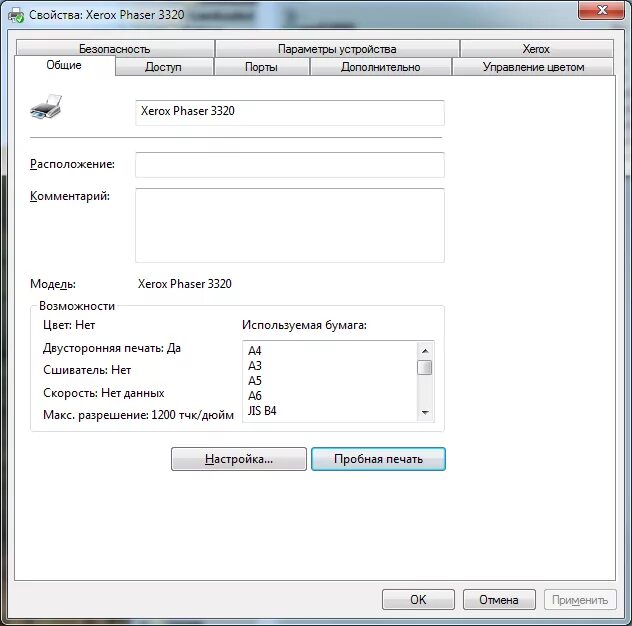Select the Общие tab
The image size is (632, 626).
point(64,65)
